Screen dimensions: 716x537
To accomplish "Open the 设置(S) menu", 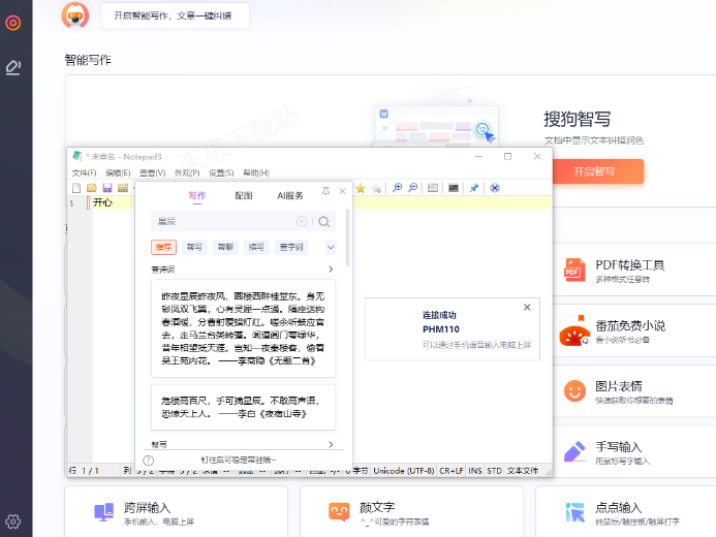I will 221,173.
